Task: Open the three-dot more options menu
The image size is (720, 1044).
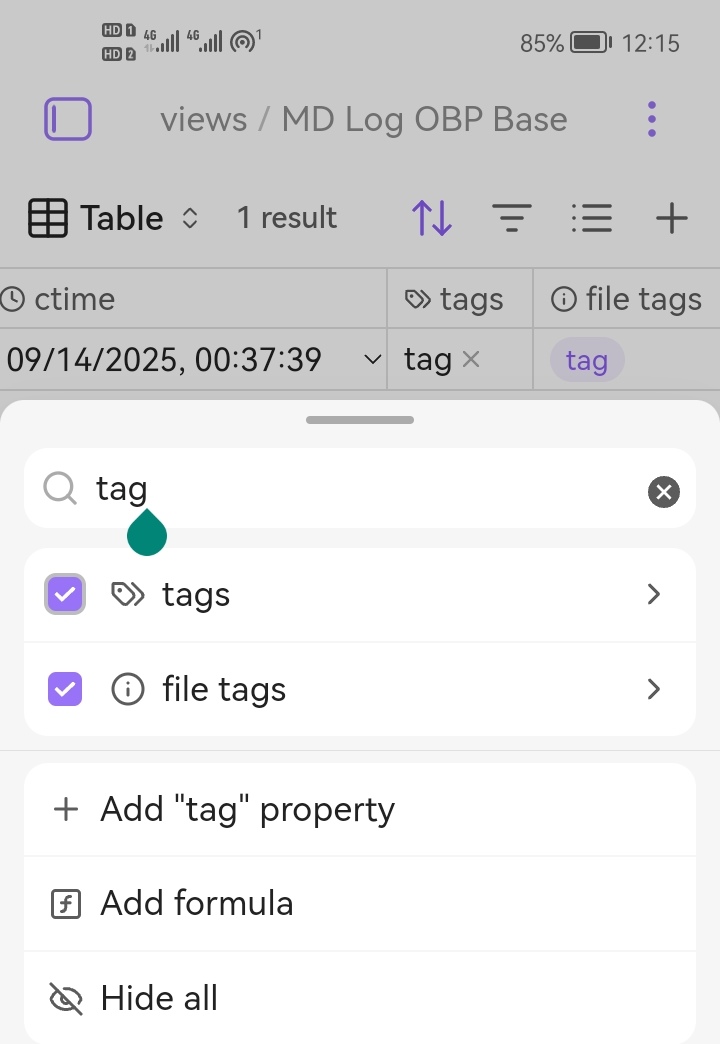Action: 652,119
